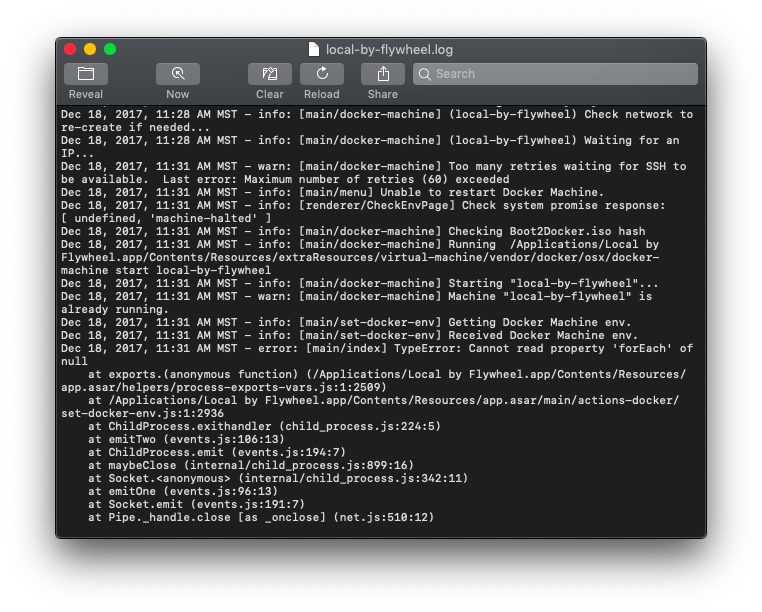Screen dimensions: 762x612
Task: Click 'Received Docker Machine env.' line
Action: click(x=349, y=335)
